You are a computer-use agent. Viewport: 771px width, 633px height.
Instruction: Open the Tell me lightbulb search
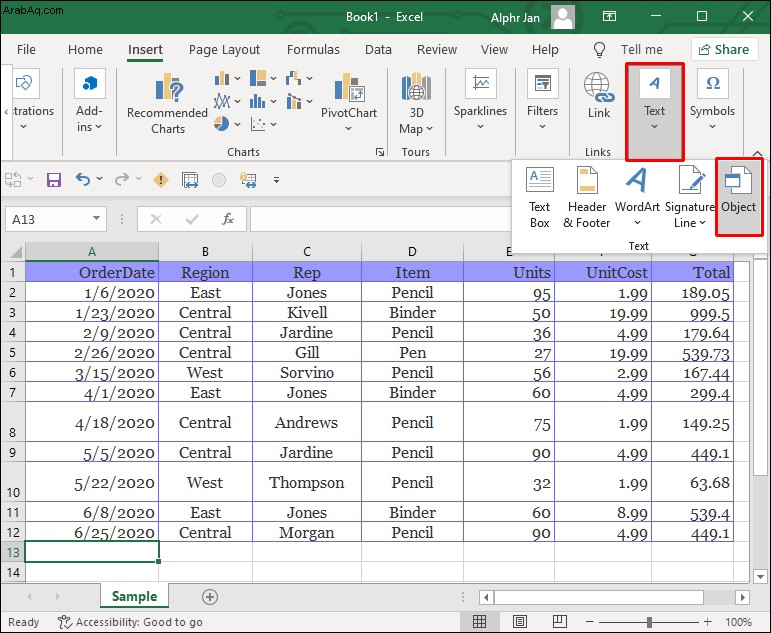pyautogui.click(x=599, y=49)
